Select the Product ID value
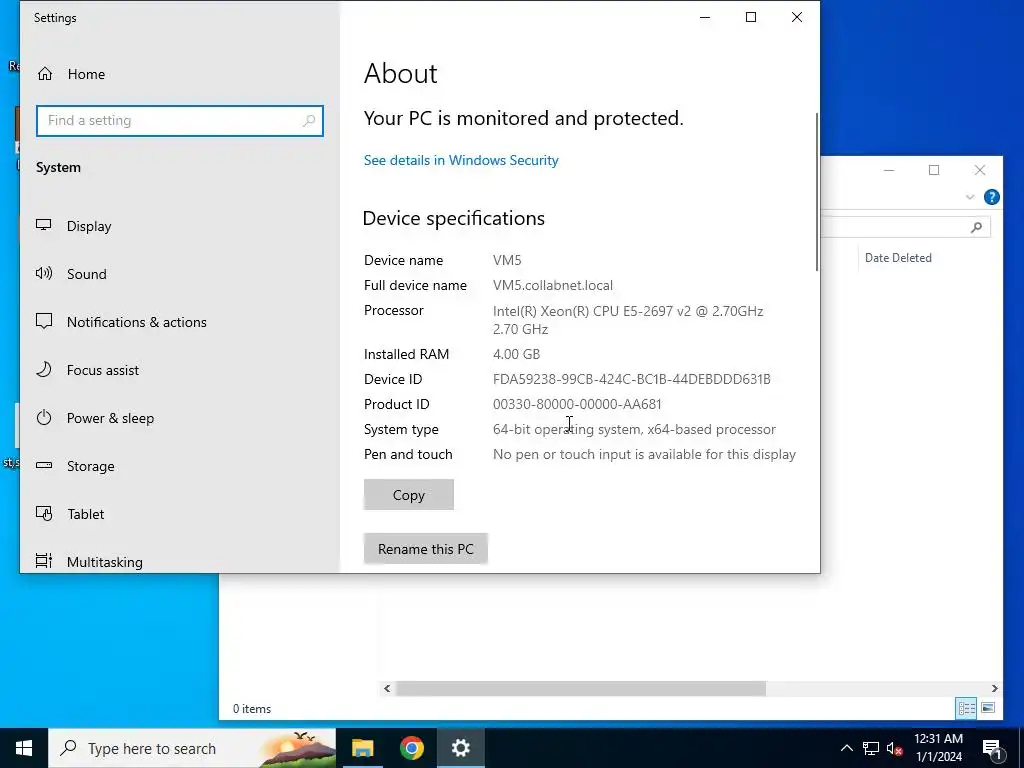This screenshot has height=768, width=1024. point(577,404)
